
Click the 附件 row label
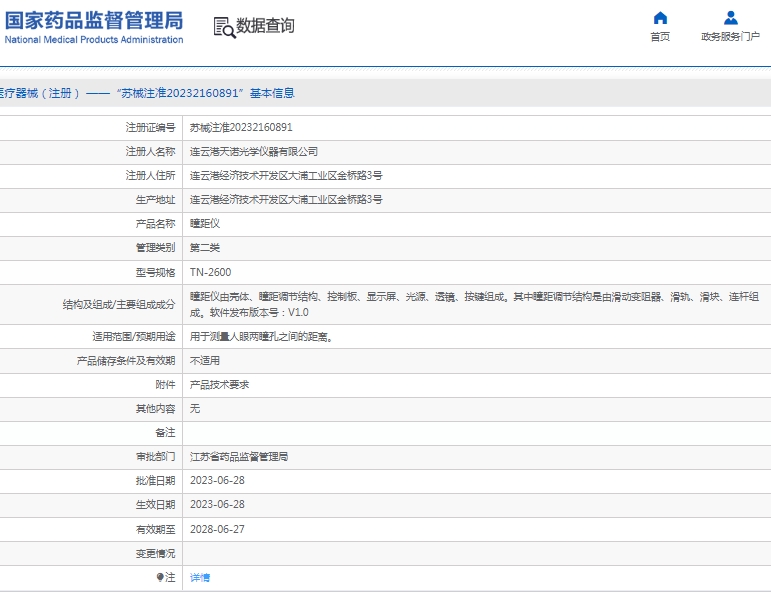(x=165, y=385)
